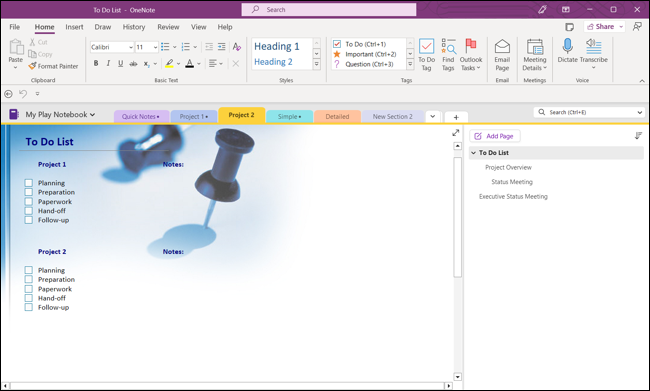The height and width of the screenshot is (391, 650).
Task: Click the Add Page button
Action: (495, 136)
